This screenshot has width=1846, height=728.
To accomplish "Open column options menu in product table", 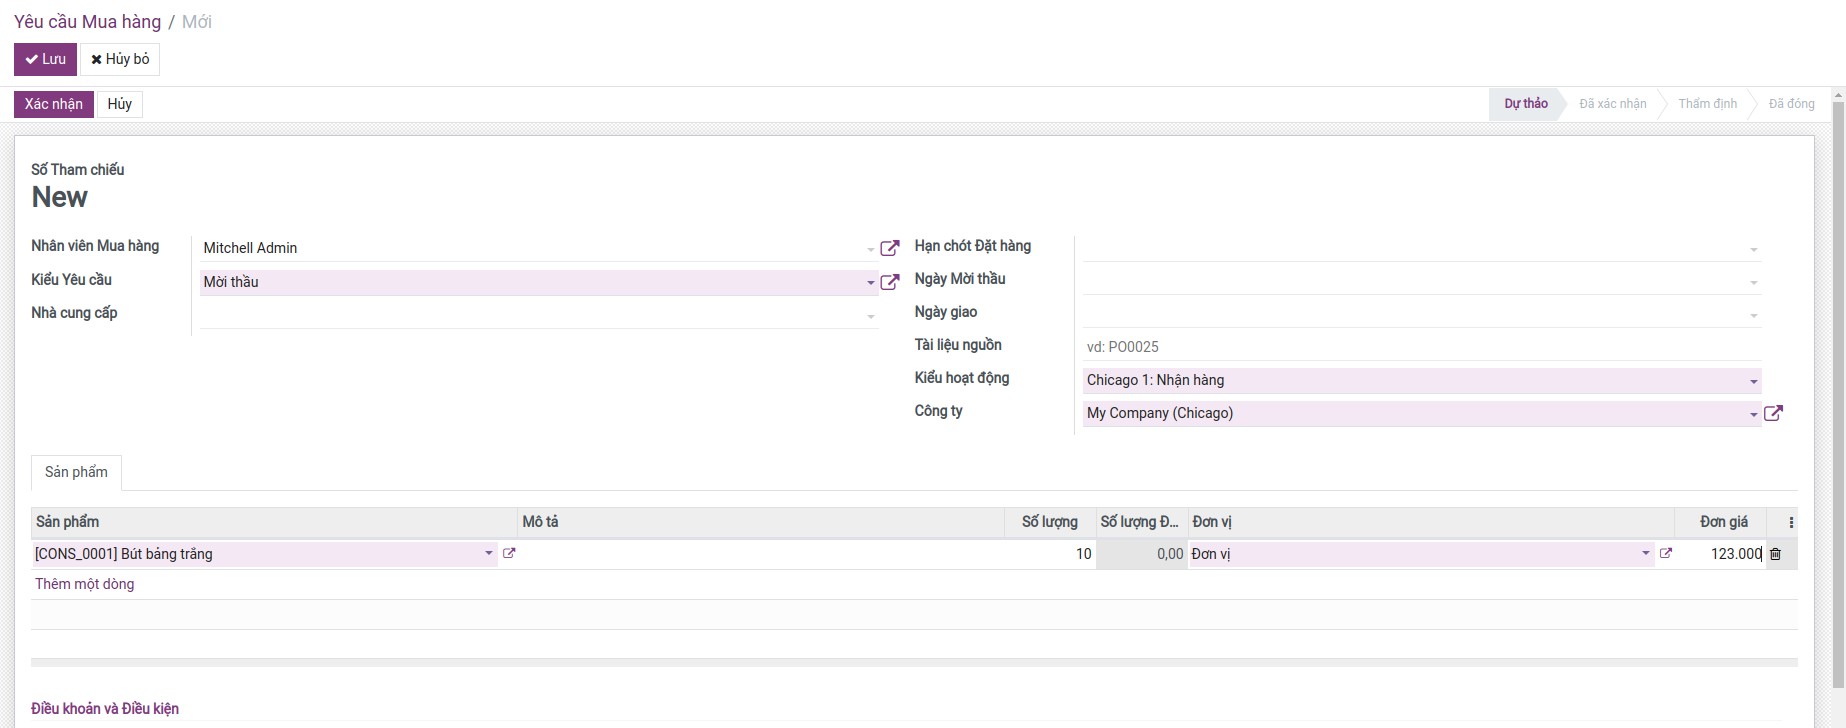I will 1790,522.
